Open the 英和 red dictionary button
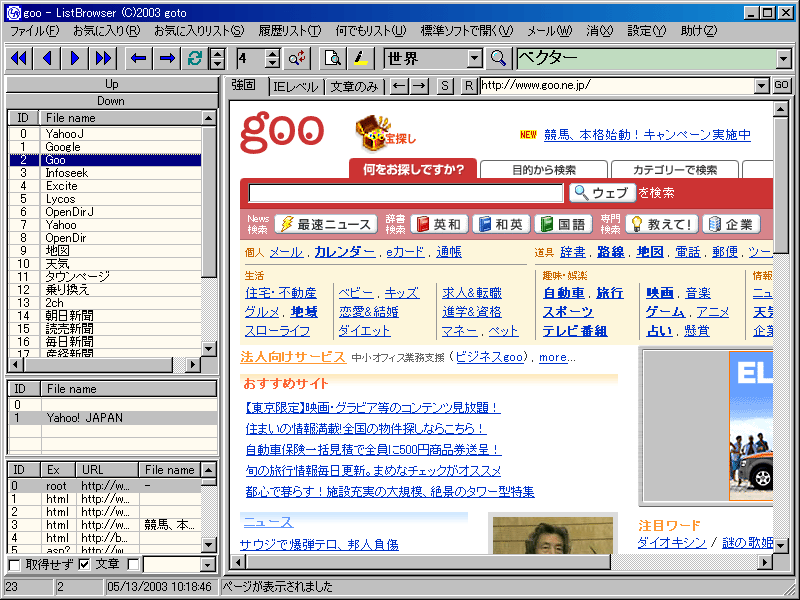The height and width of the screenshot is (600, 800). (x=439, y=224)
